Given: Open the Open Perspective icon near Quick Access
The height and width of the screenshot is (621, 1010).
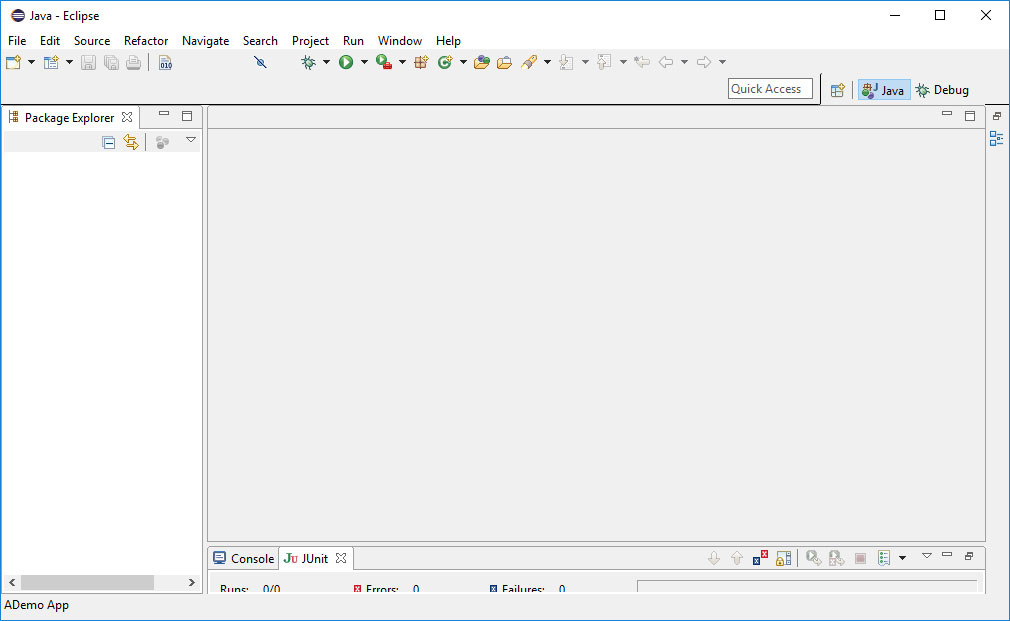Looking at the screenshot, I should [x=837, y=89].
